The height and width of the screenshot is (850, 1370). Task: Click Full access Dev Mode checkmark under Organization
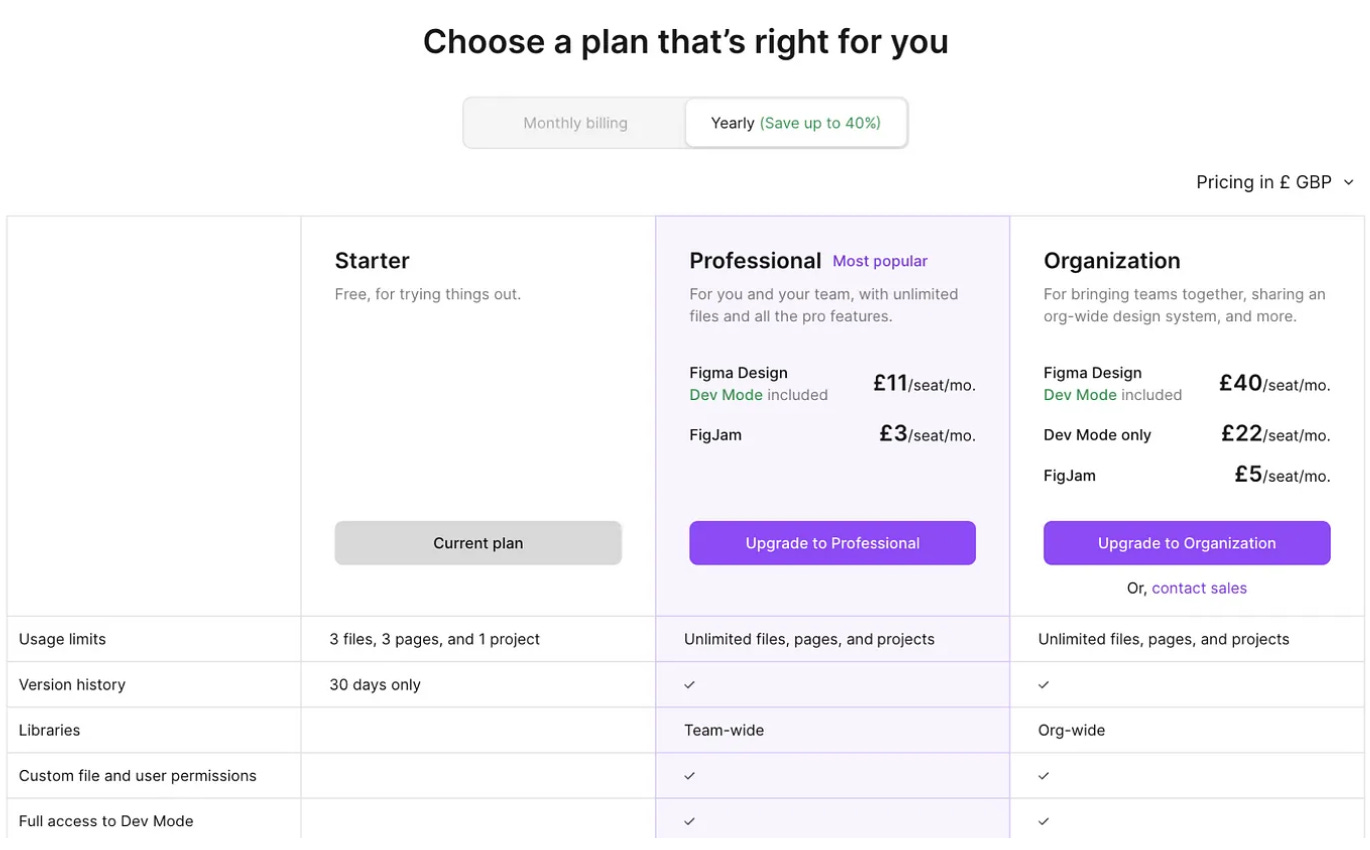pyautogui.click(x=1043, y=821)
